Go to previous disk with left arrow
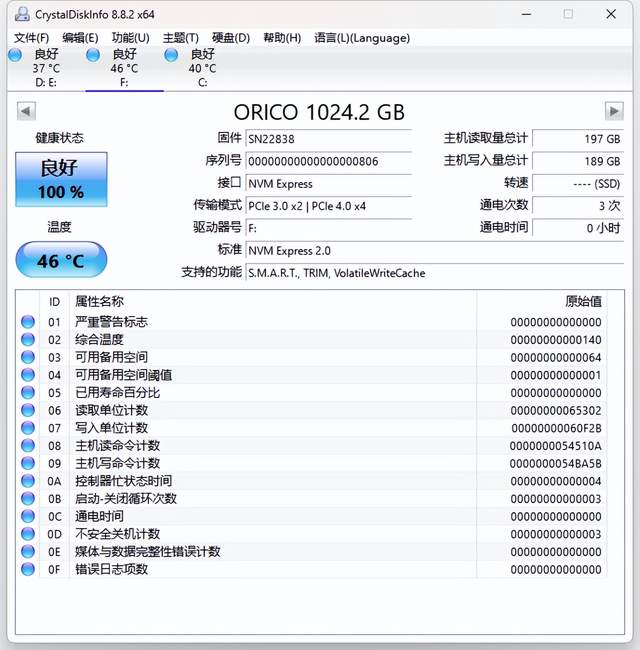 tap(26, 111)
